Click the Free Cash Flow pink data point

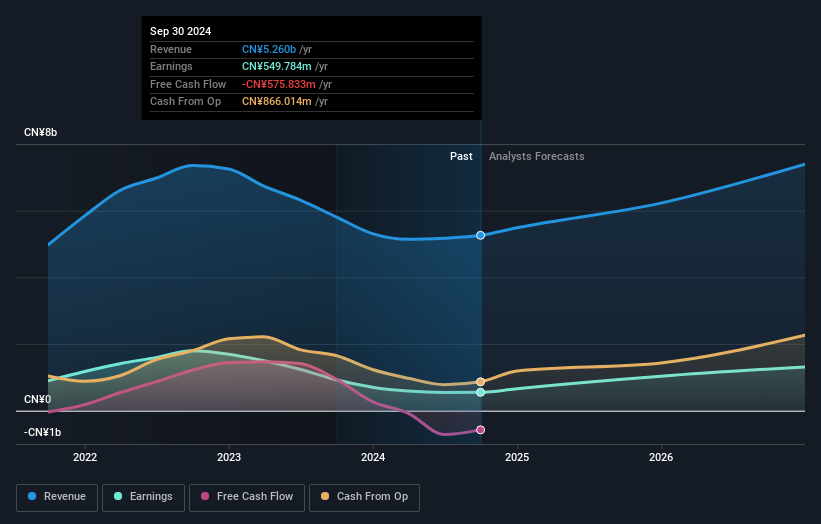[x=480, y=430]
